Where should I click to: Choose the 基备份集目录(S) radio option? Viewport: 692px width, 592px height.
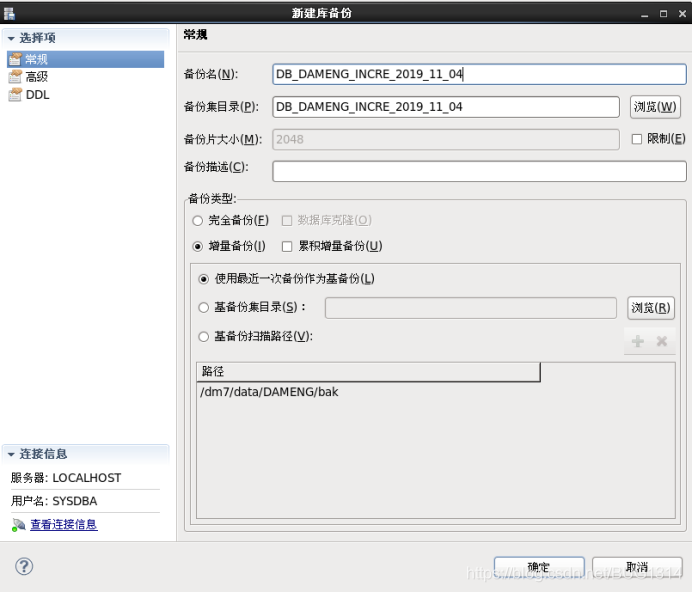(x=203, y=308)
